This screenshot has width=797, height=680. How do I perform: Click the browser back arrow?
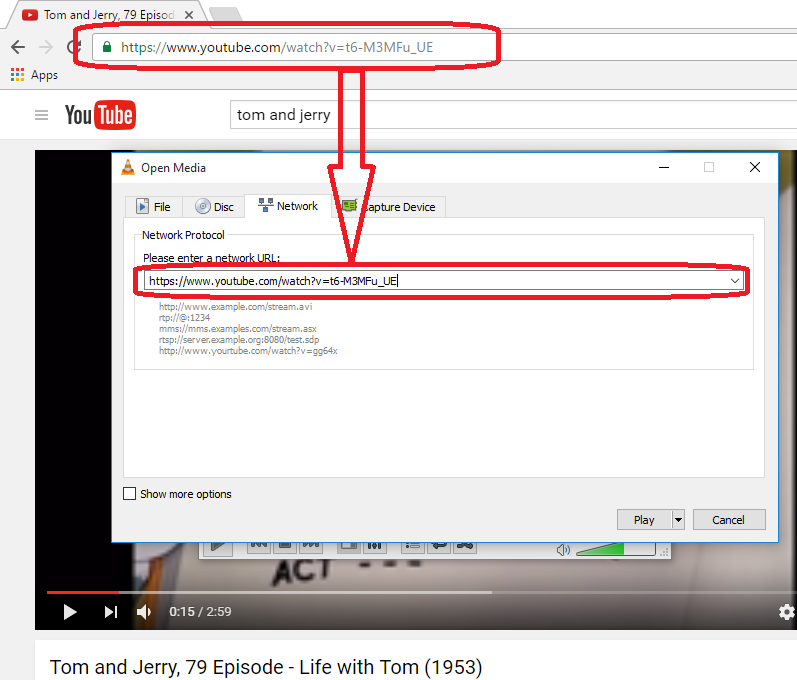pyautogui.click(x=18, y=47)
